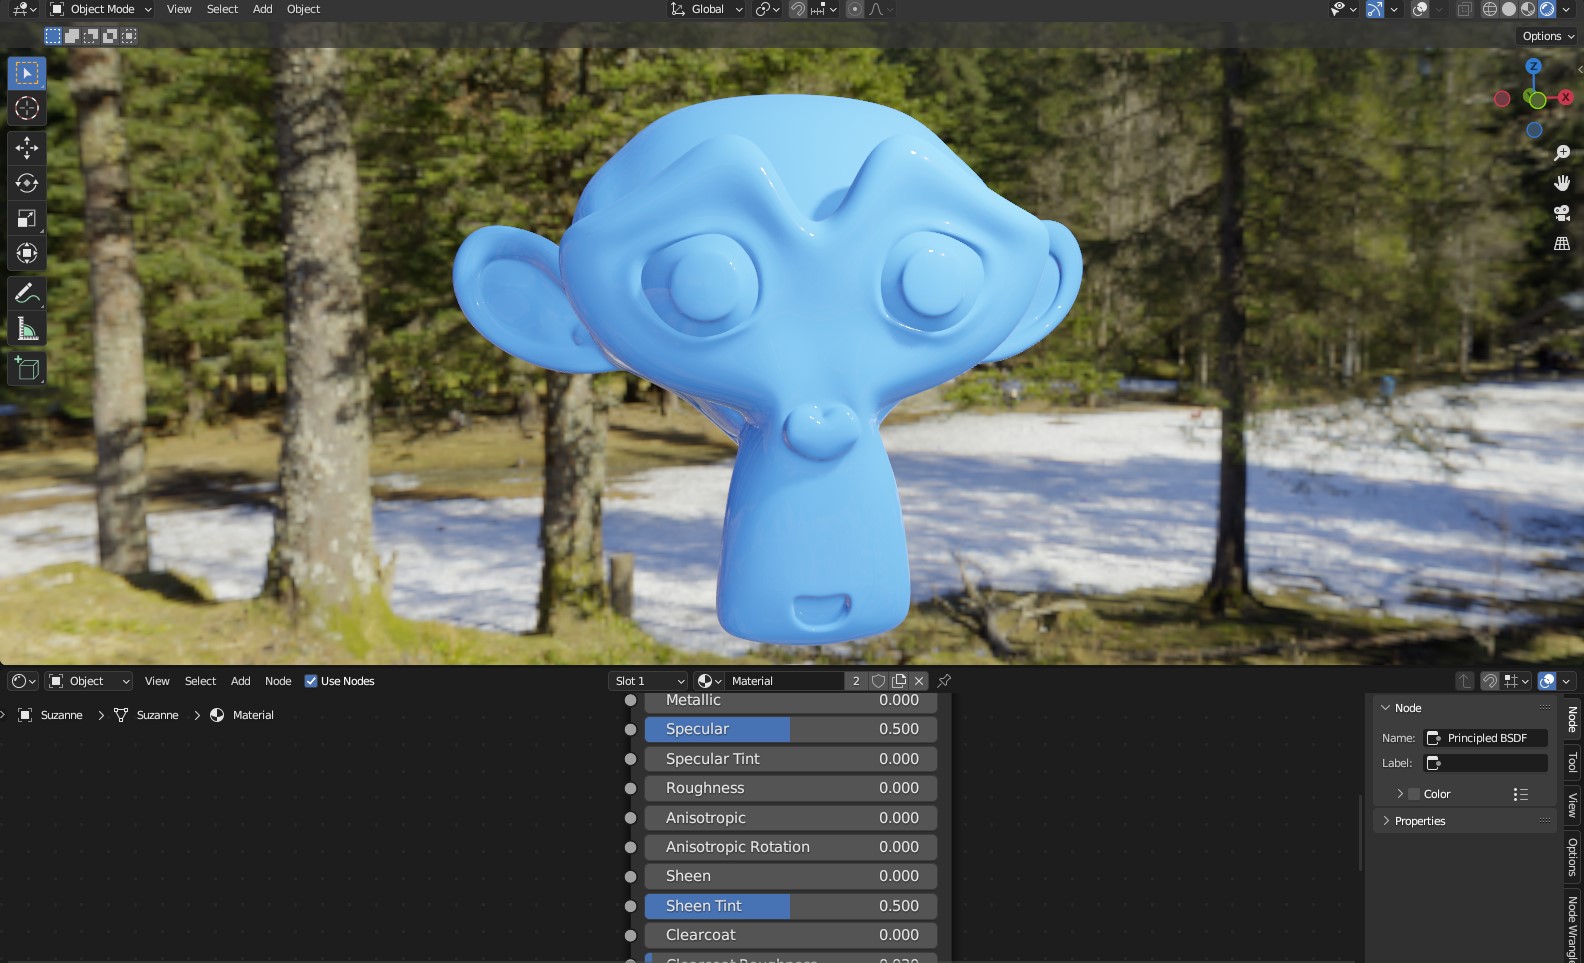1584x963 pixels.
Task: Pick the Measure tool
Action: [x=27, y=329]
